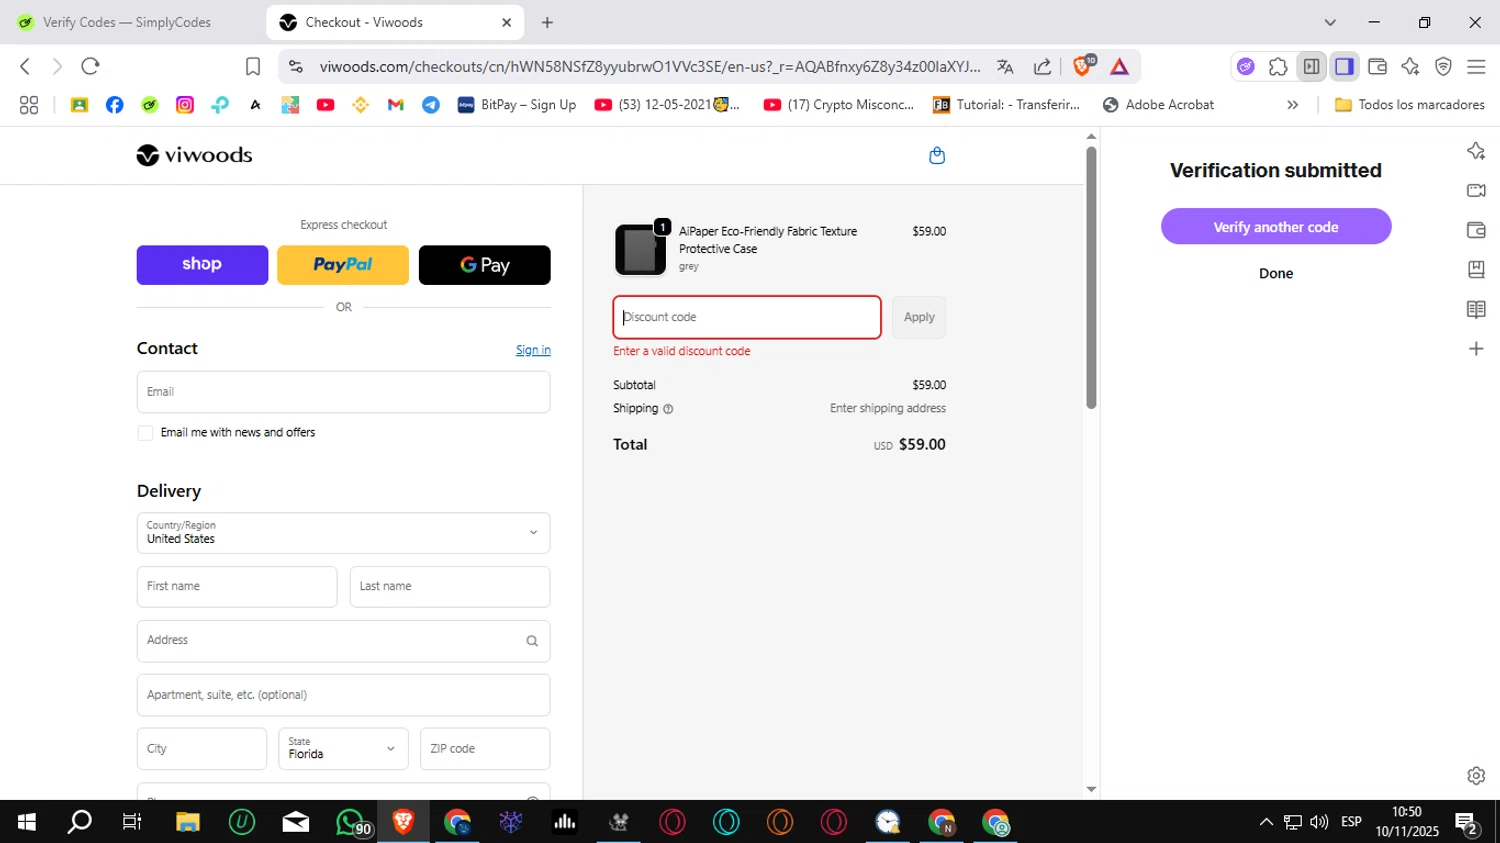Open Leo AI sparkle icon in toolbar
The image size is (1500, 843).
(1410, 67)
